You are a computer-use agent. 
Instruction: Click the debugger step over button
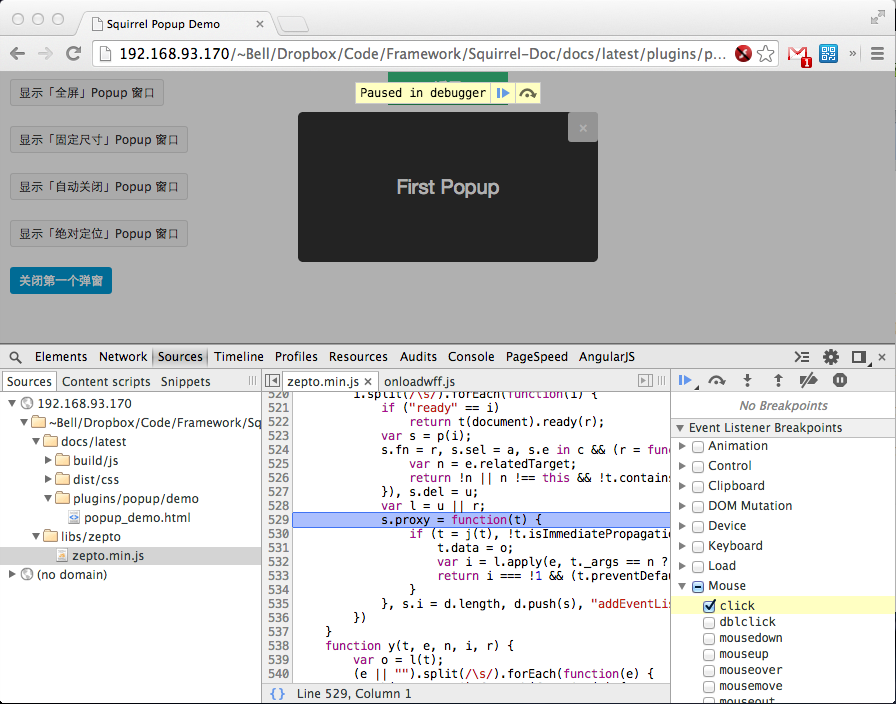(716, 381)
